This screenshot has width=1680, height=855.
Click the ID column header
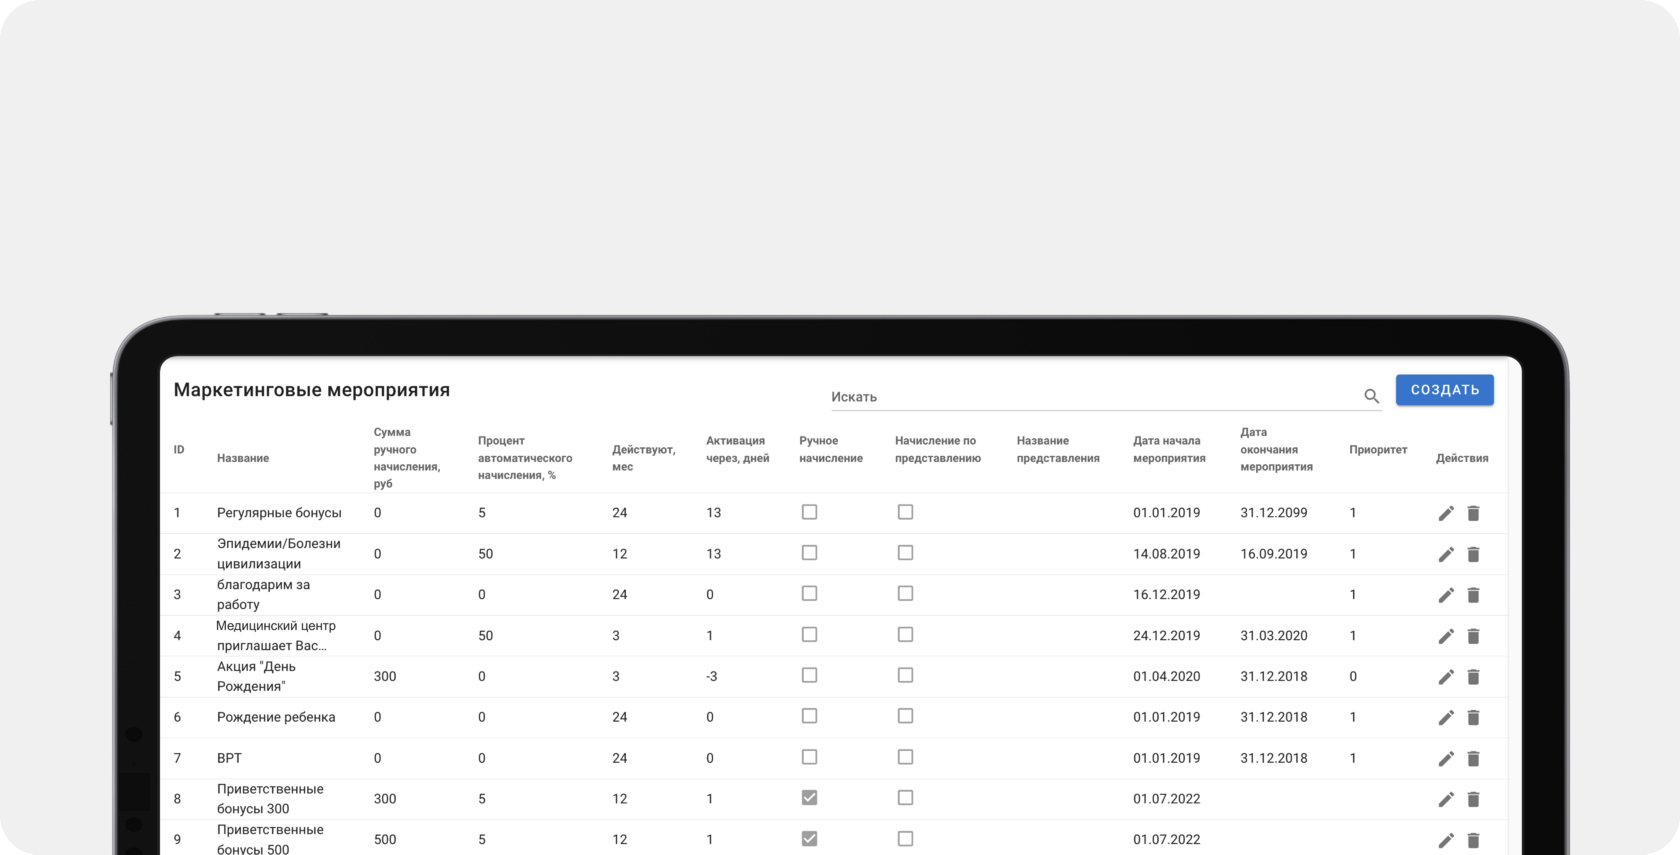coord(179,450)
